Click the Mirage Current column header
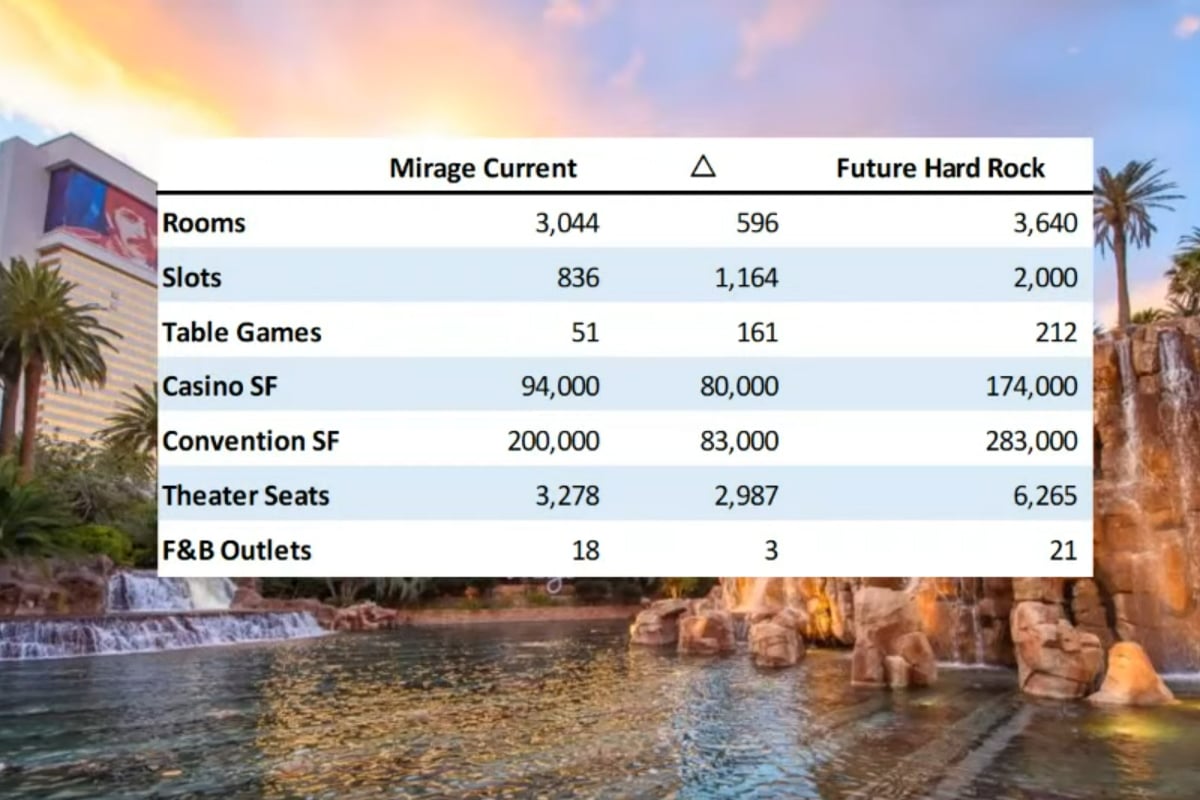 [483, 168]
